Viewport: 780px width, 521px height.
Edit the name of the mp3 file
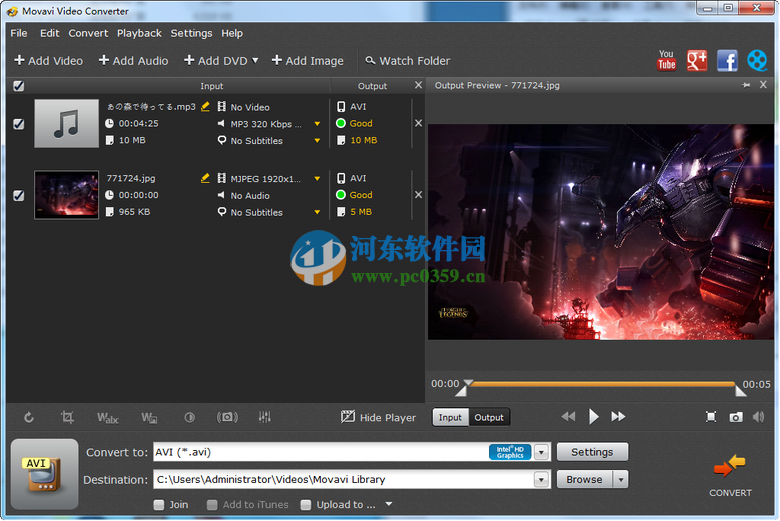point(205,106)
